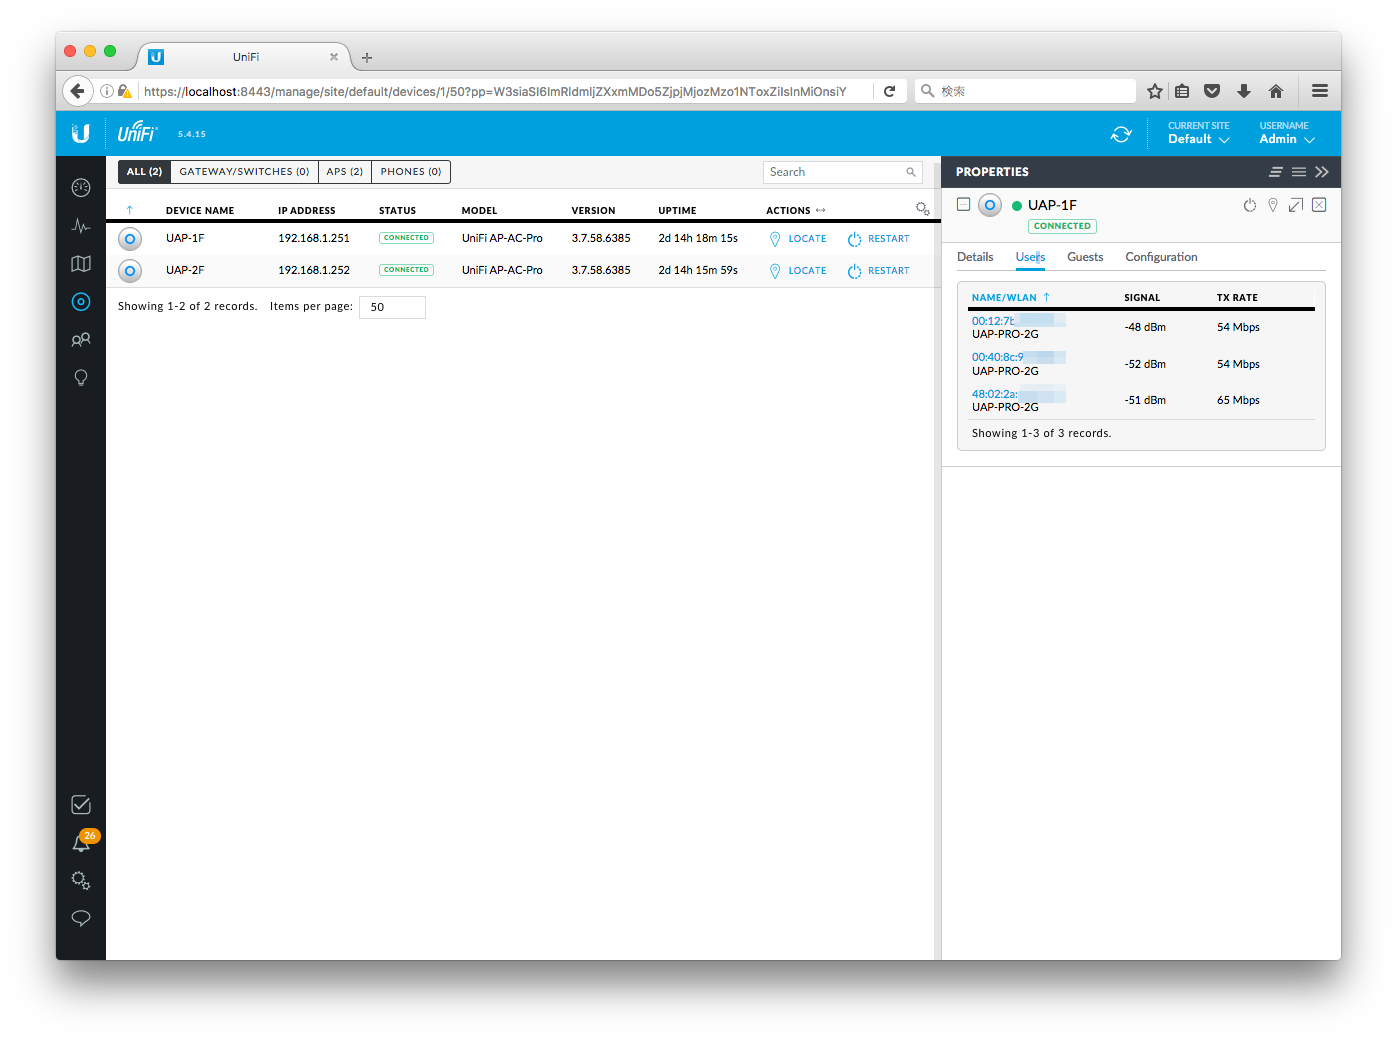Sort by the Device Name column header
Image resolution: width=1397 pixels, height=1040 pixels.
(200, 210)
